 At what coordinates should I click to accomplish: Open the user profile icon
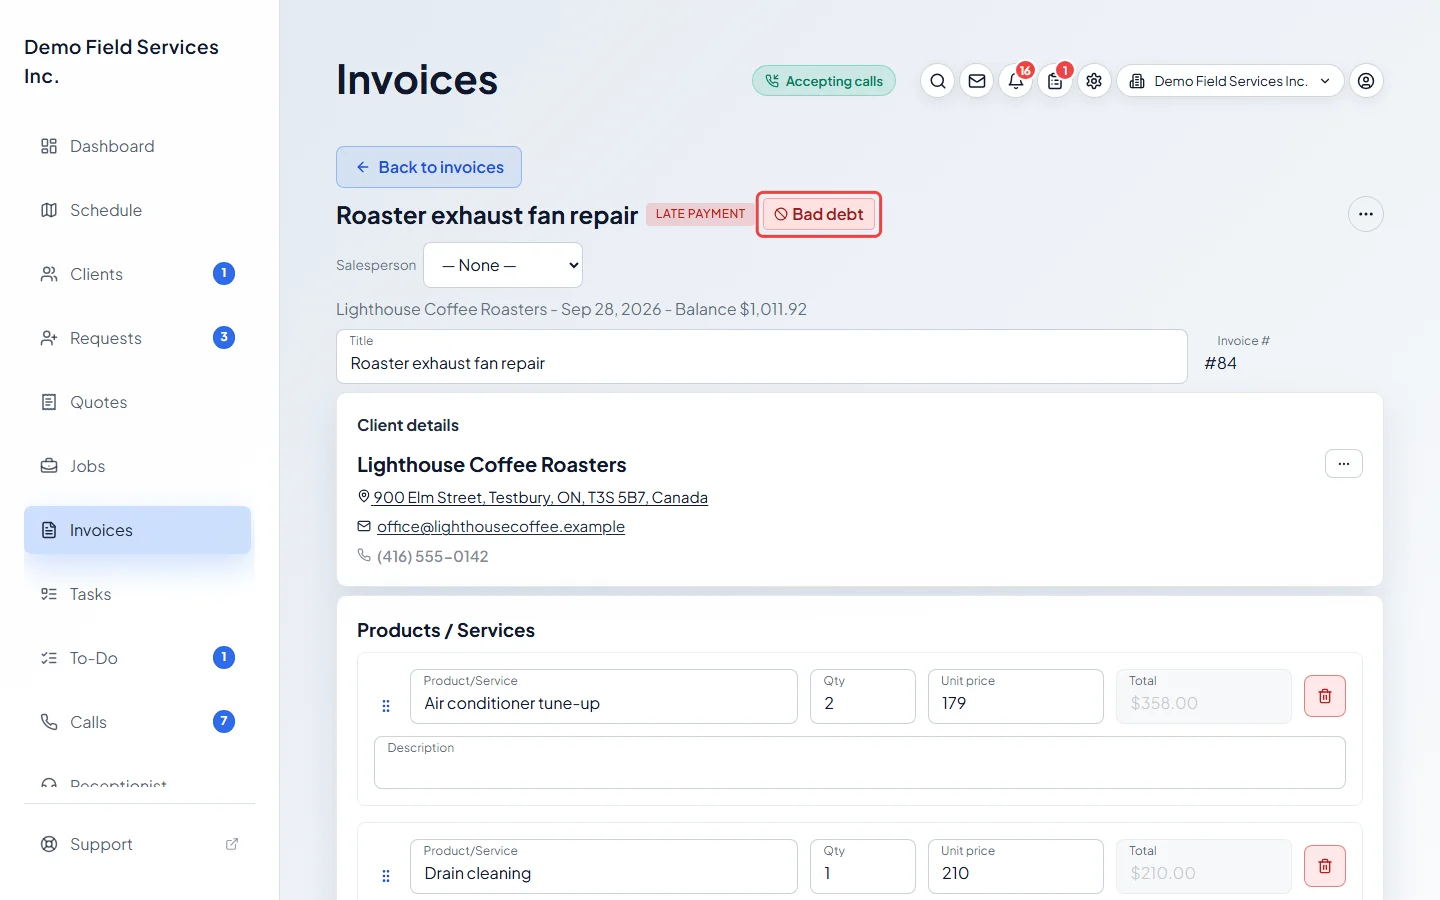(x=1366, y=81)
